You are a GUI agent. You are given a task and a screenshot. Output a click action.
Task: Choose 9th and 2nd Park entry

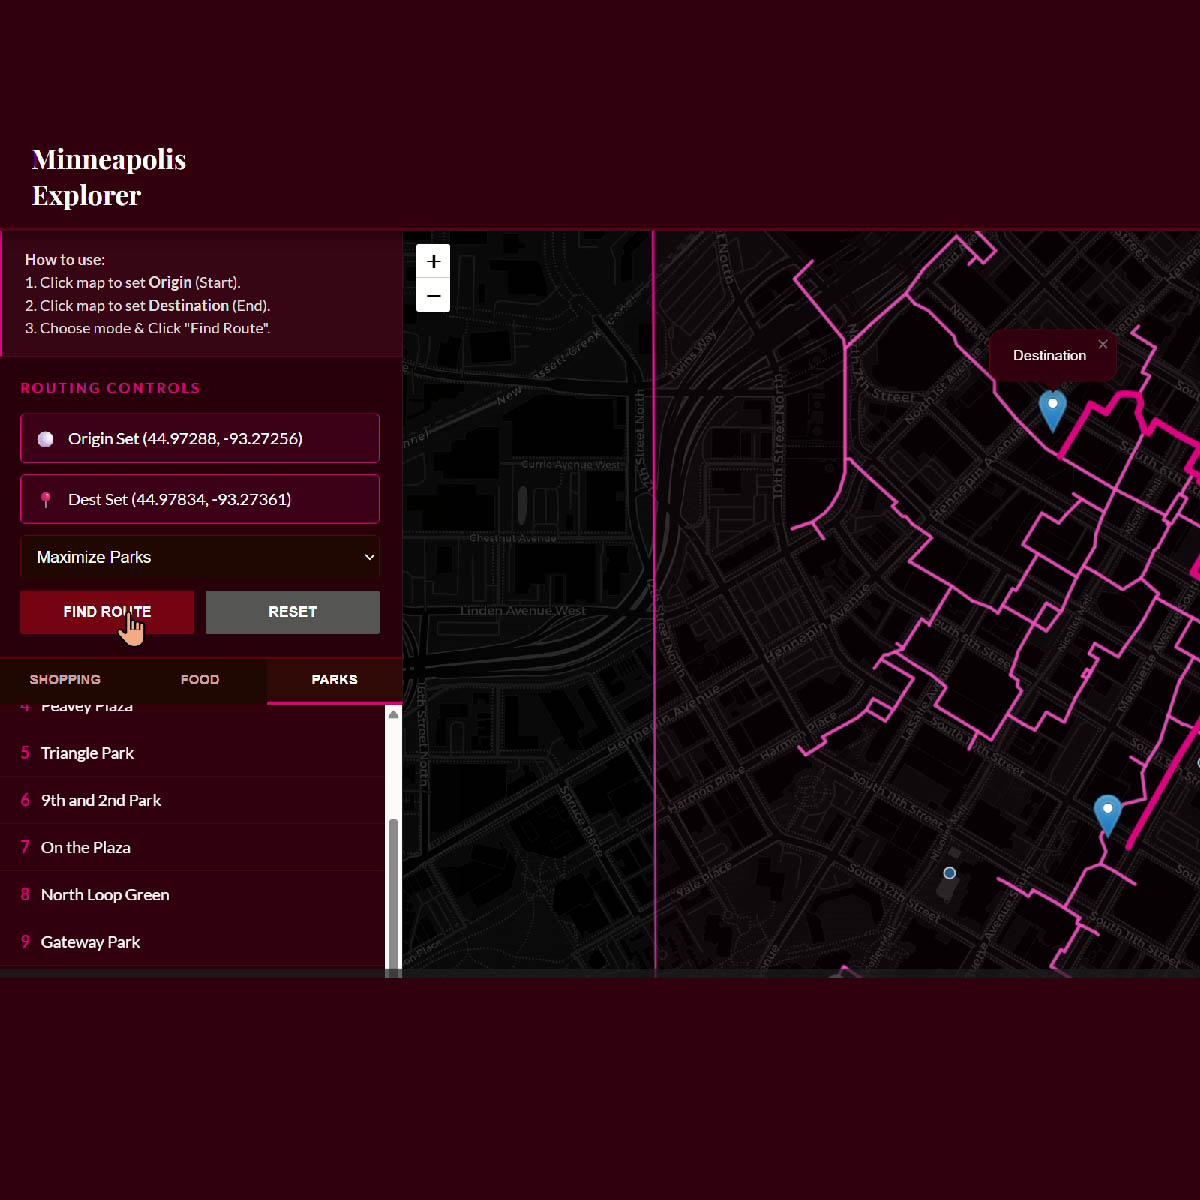point(100,800)
